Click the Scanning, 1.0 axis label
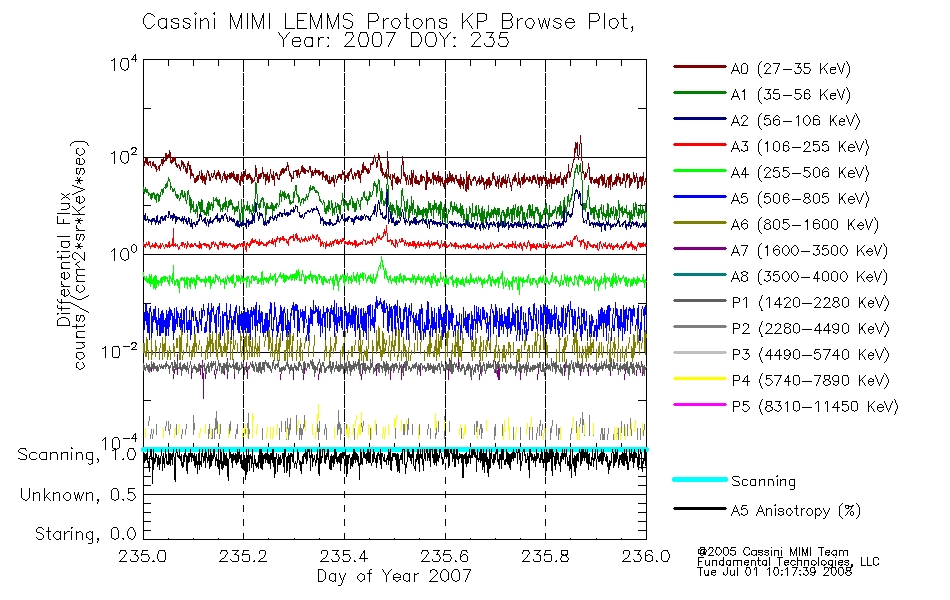Image resolution: width=950 pixels, height=600 pixels. (77, 455)
